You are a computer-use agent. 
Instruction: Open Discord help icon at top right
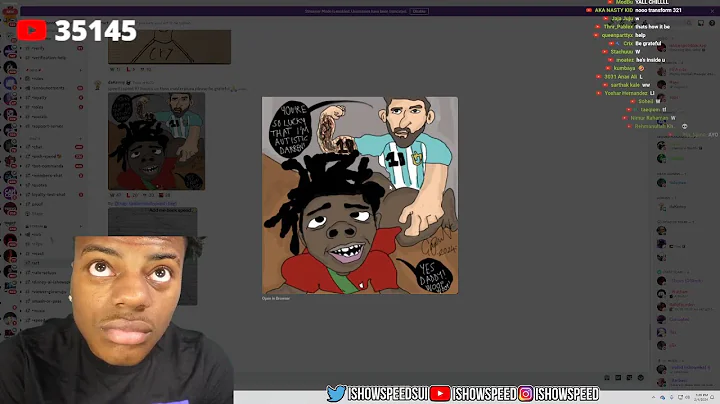712,22
